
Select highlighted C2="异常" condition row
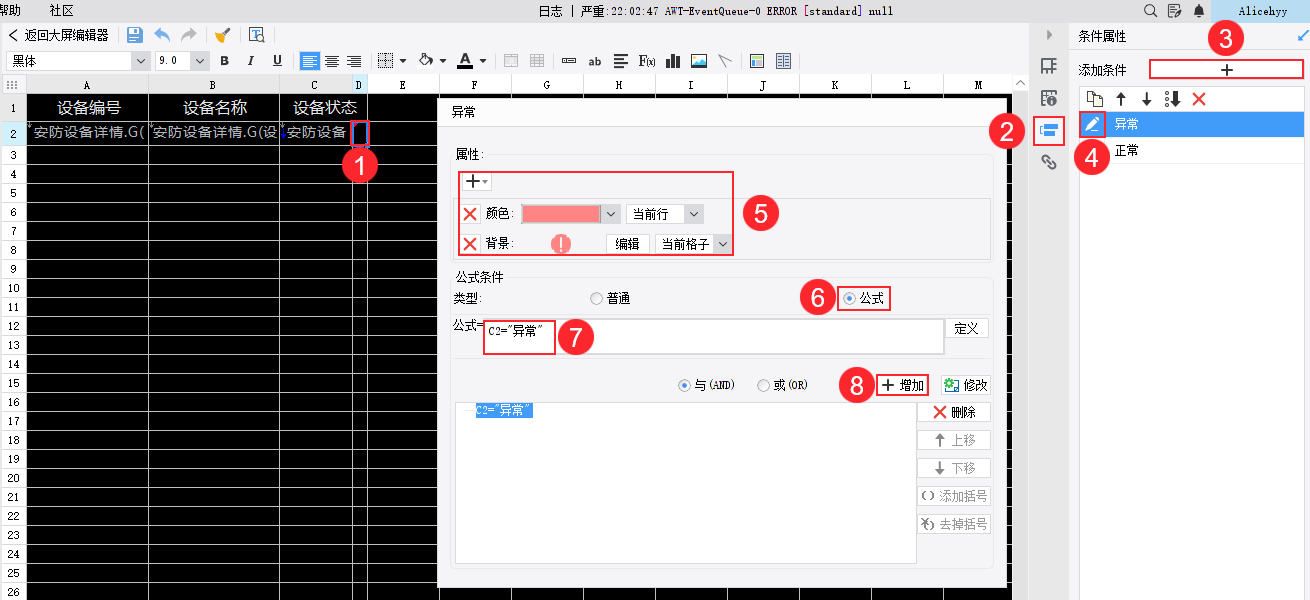(503, 410)
